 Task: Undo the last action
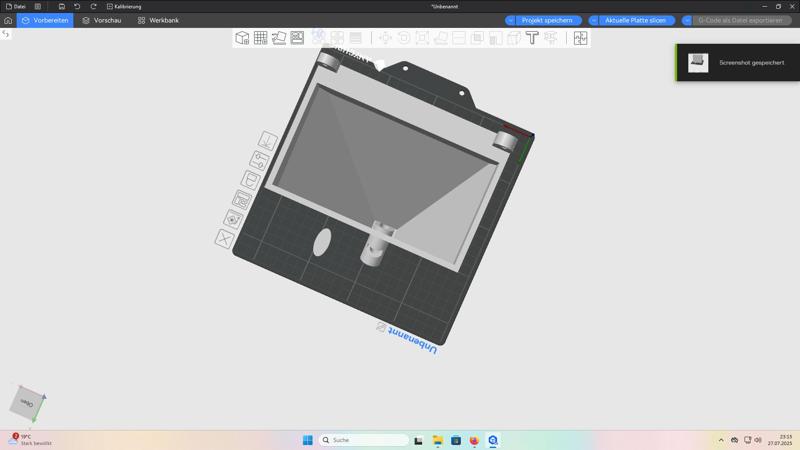tap(77, 7)
